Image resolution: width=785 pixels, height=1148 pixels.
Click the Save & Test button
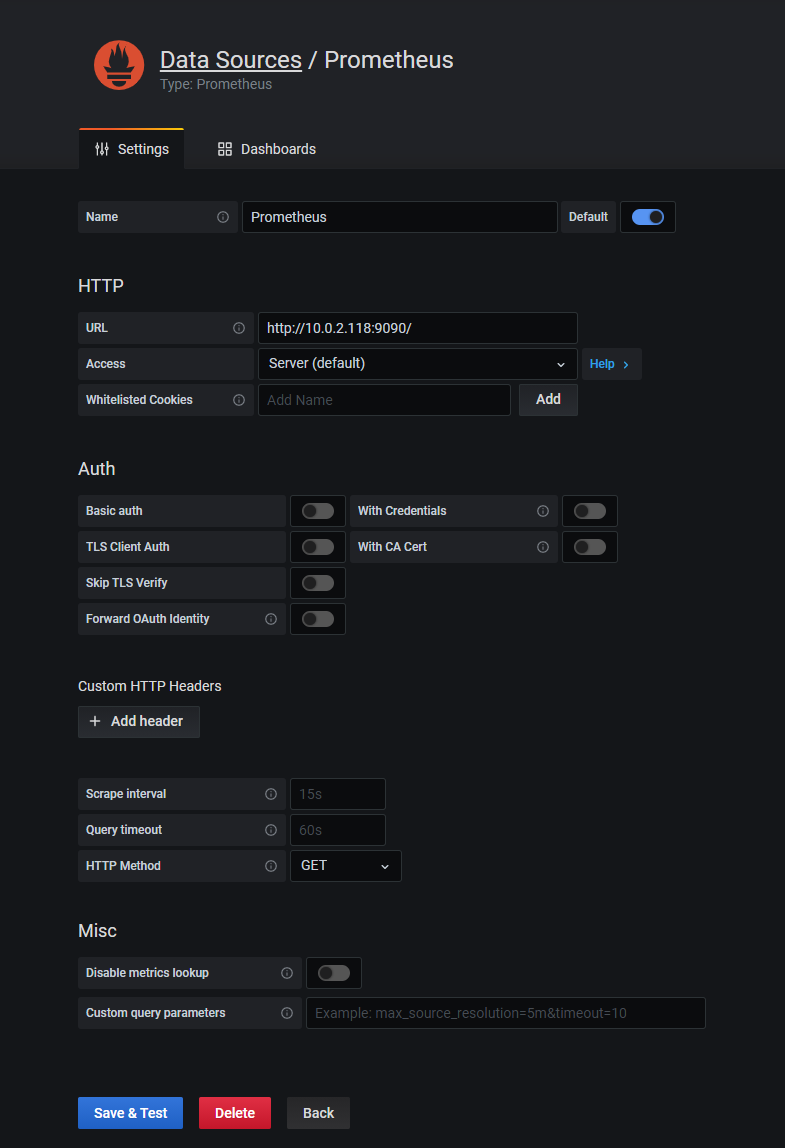click(131, 1113)
